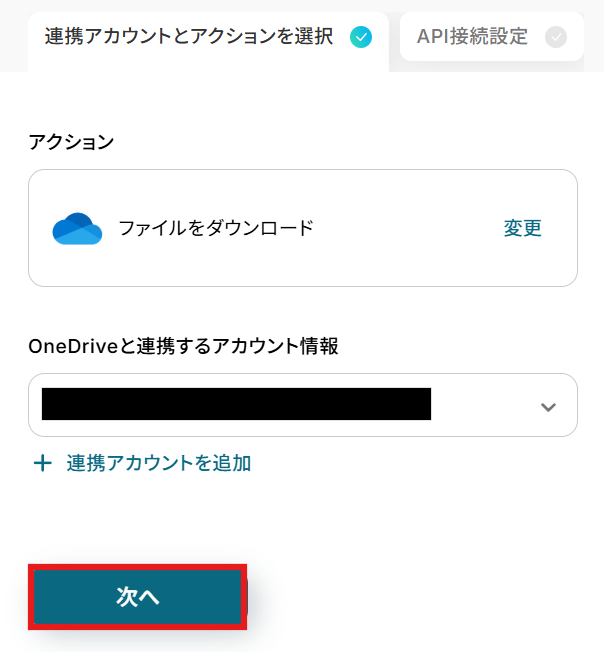Click blank space right of 連携アカウントを追加
This screenshot has height=652, width=604.
420,463
